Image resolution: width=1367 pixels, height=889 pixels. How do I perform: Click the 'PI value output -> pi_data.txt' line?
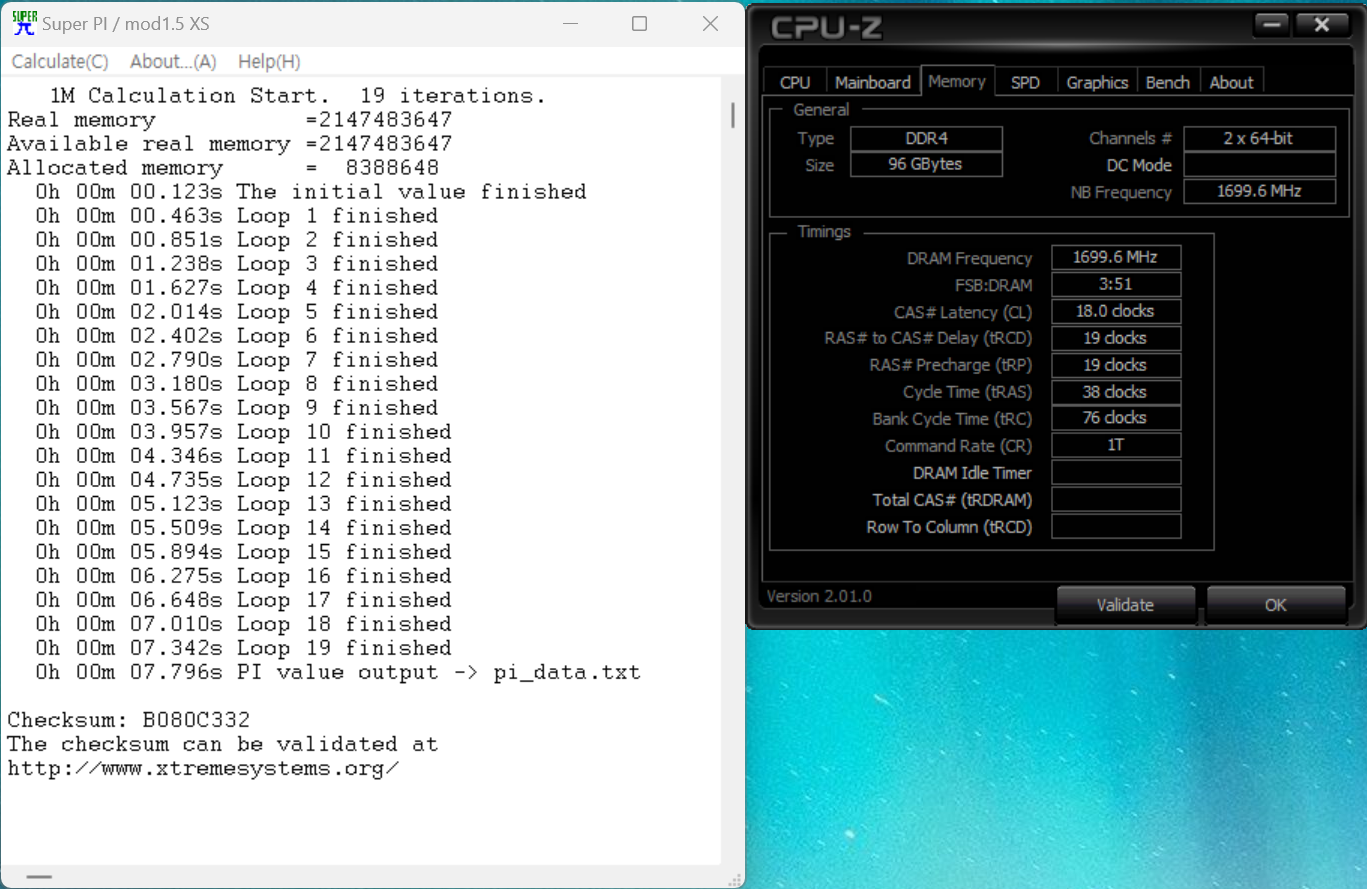click(x=338, y=672)
